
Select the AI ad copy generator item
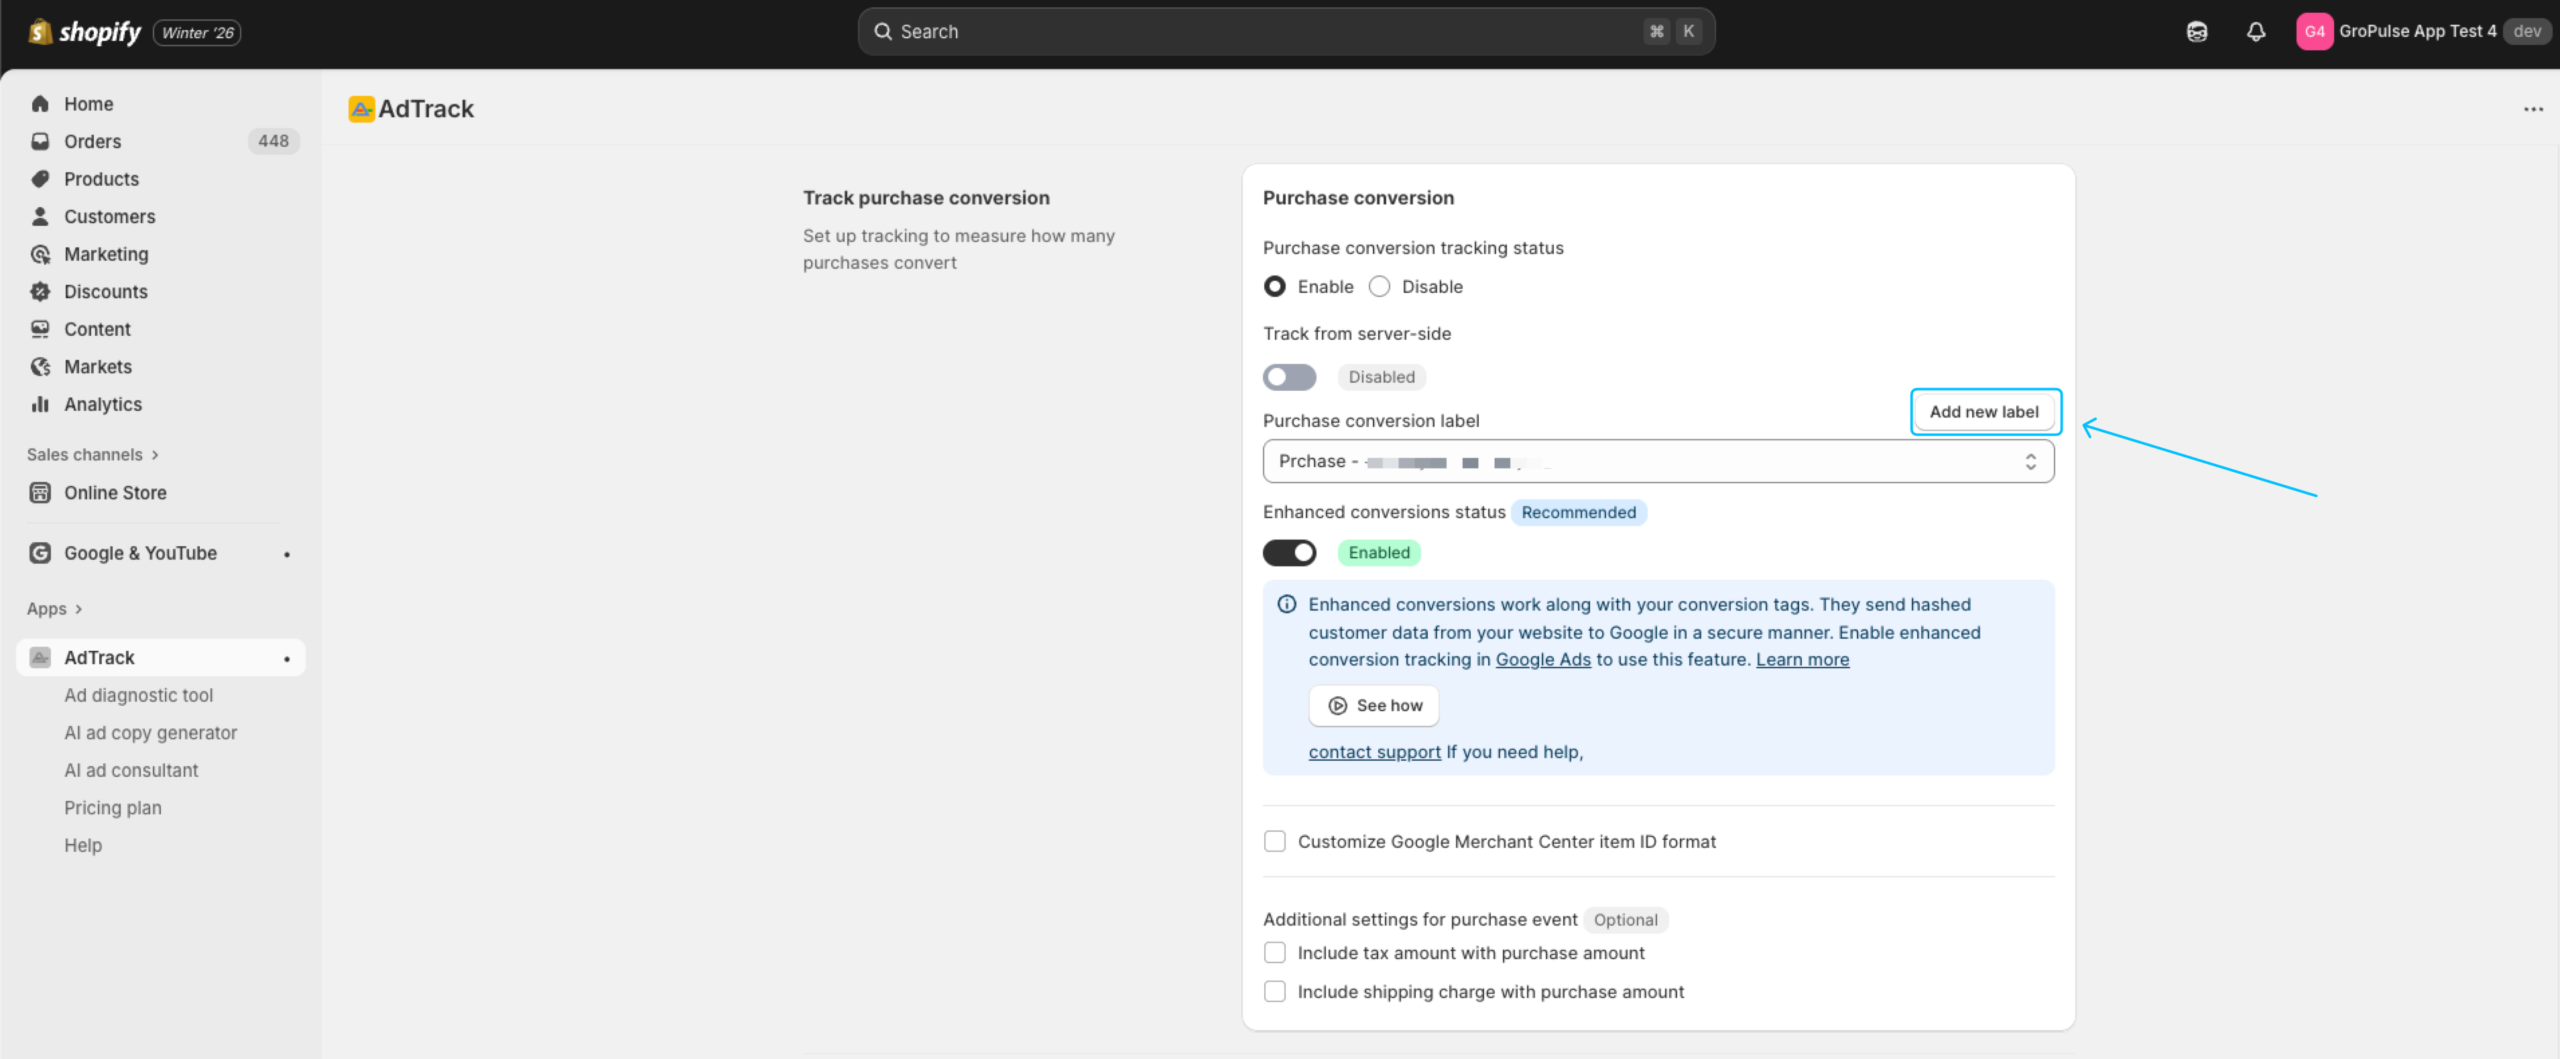point(150,732)
